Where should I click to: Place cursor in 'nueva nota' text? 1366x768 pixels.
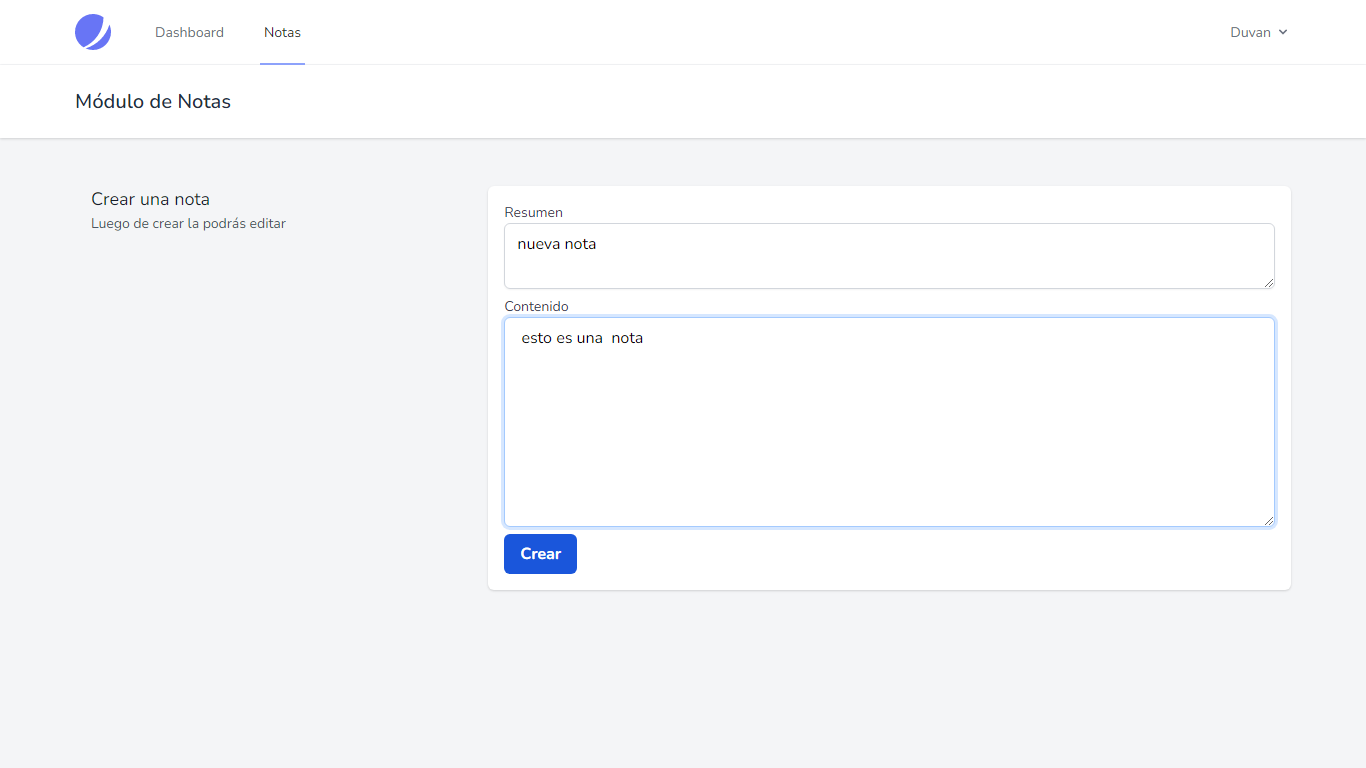[x=557, y=244]
